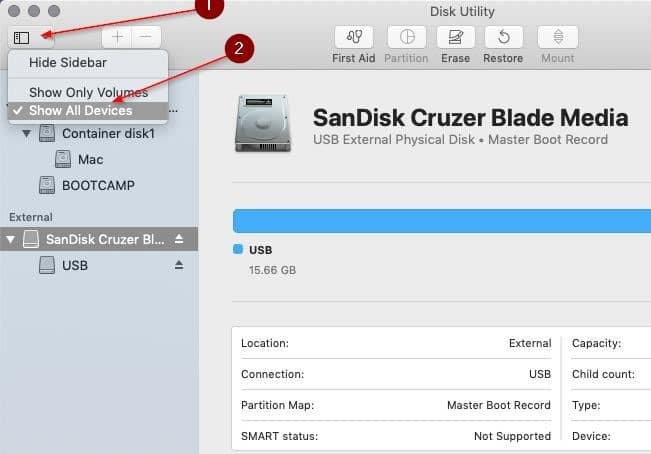Click the Restore toolbar icon

pos(504,37)
